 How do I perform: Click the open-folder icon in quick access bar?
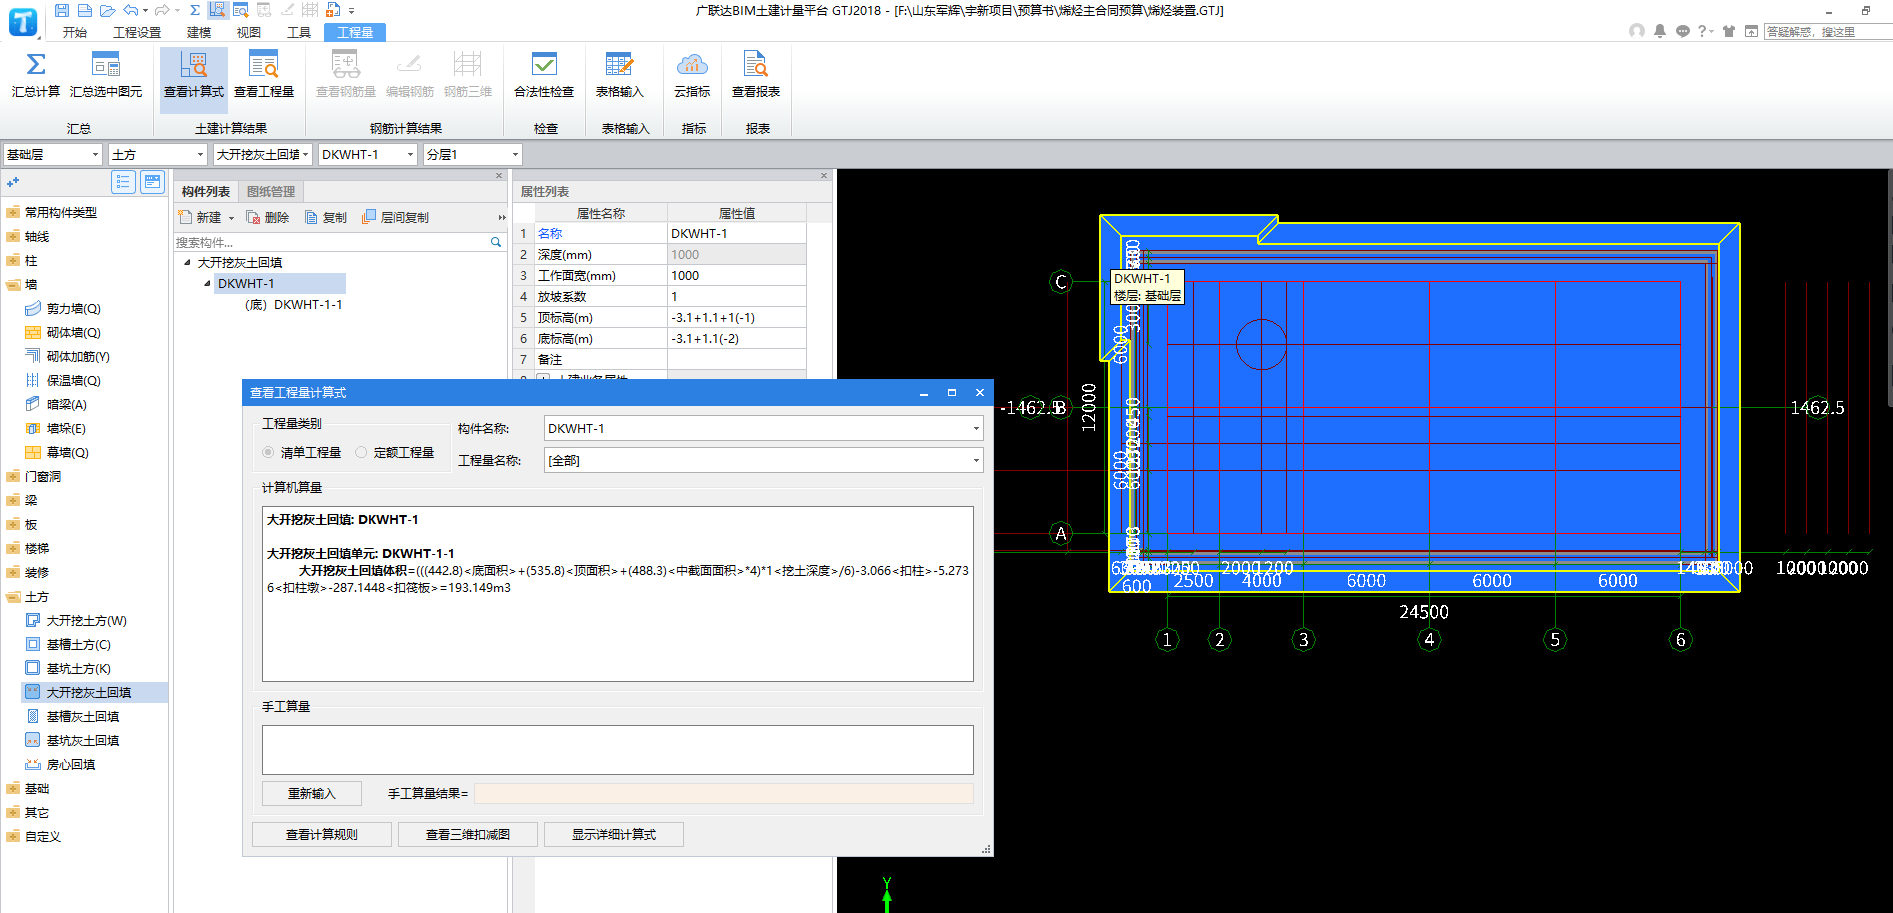(x=107, y=10)
